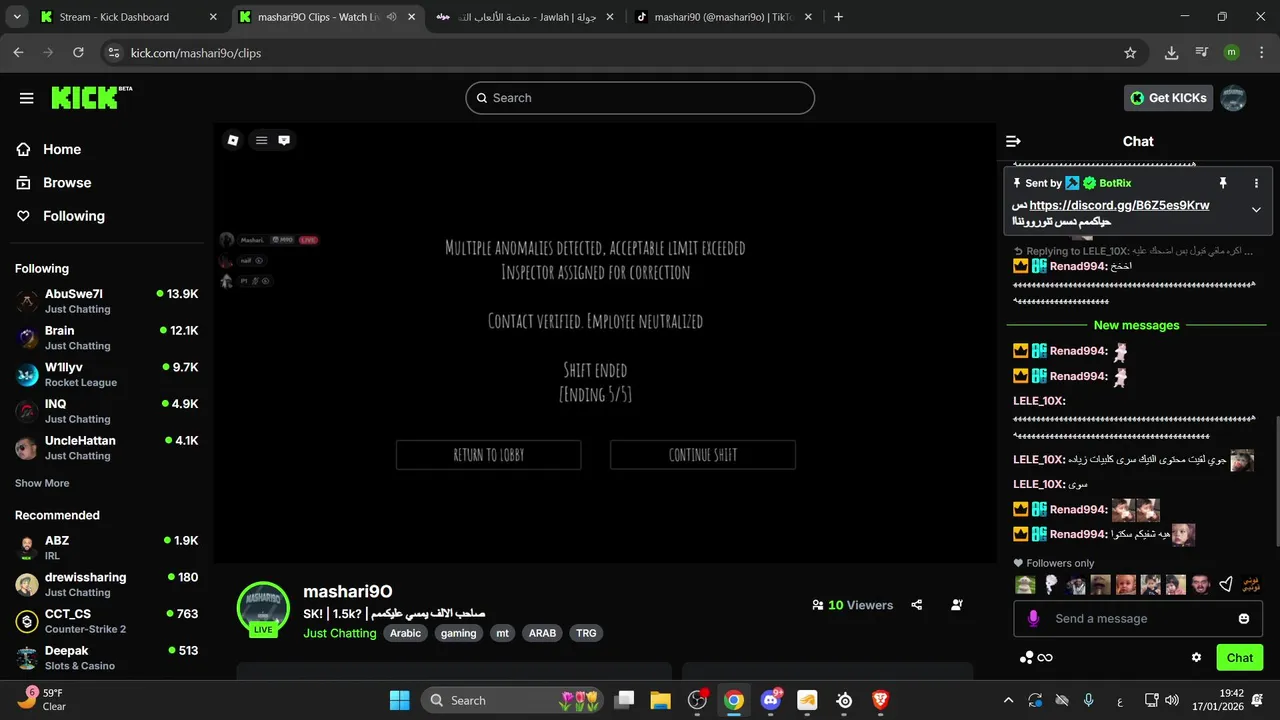Select the first quick emote below Followers only

pos(1024,585)
